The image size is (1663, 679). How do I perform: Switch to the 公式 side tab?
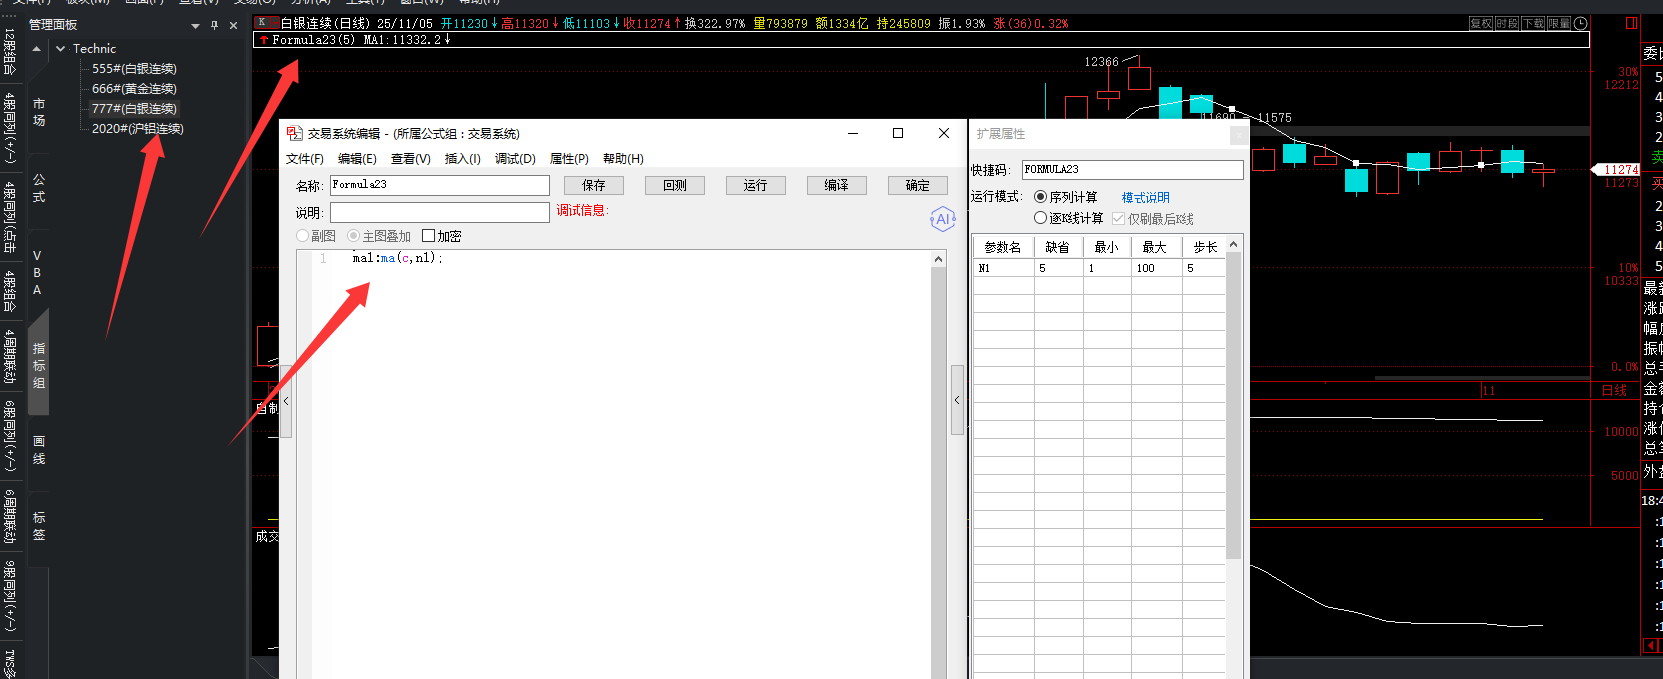point(39,188)
